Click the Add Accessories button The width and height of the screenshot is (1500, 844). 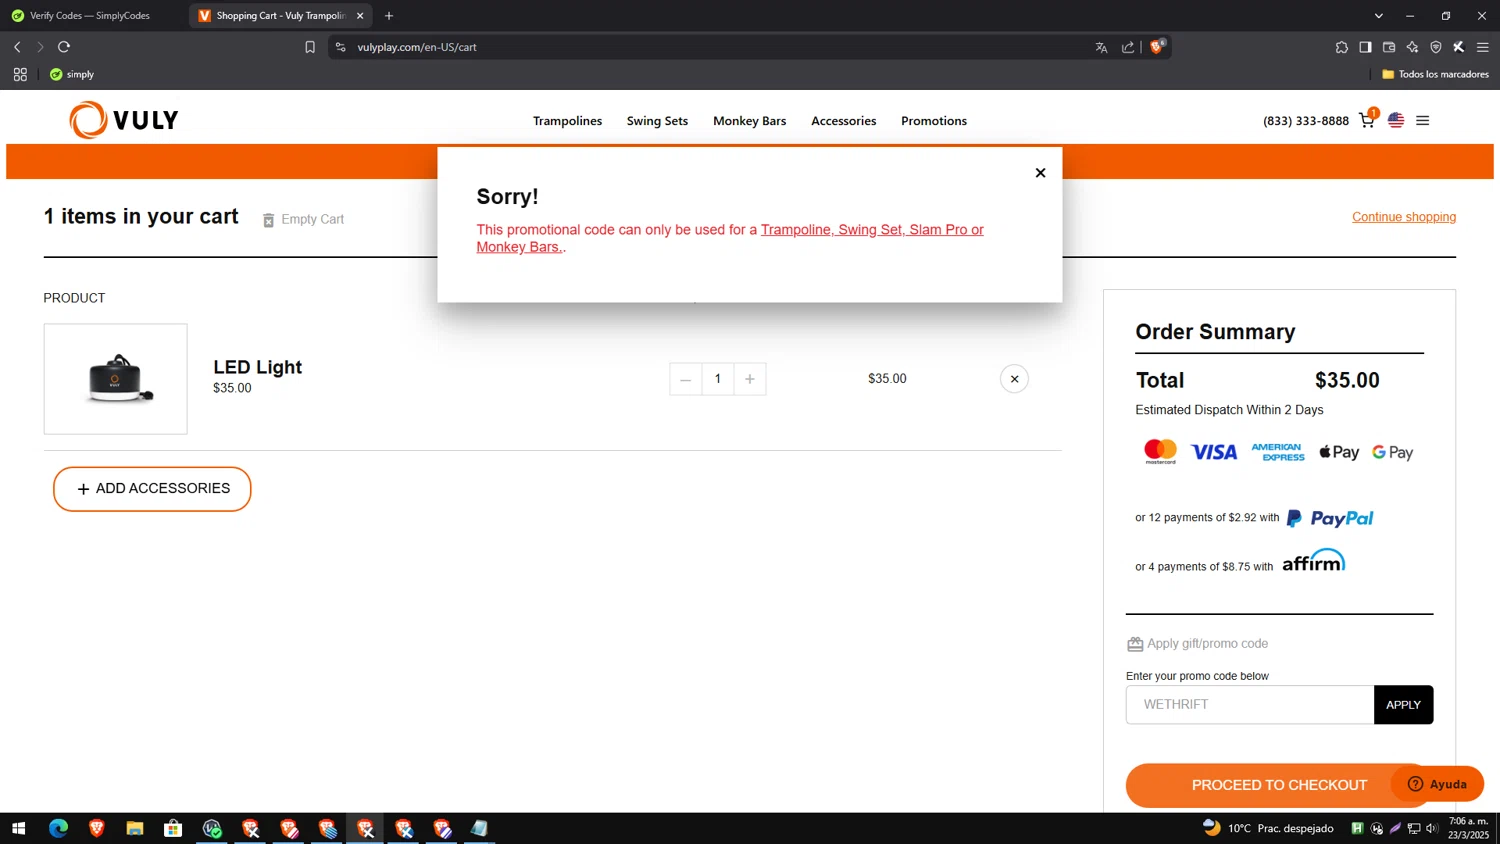pos(152,489)
